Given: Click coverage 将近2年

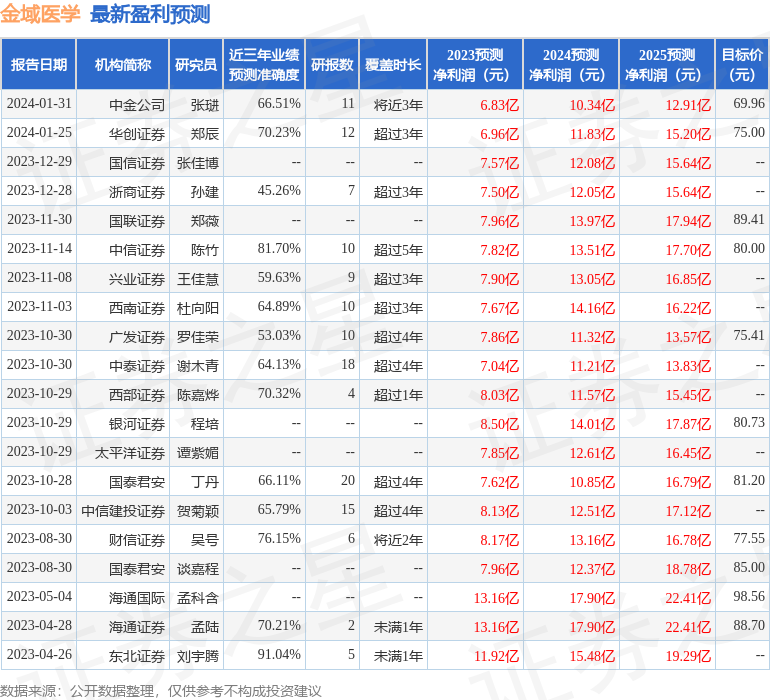Looking at the screenshot, I should point(398,539).
